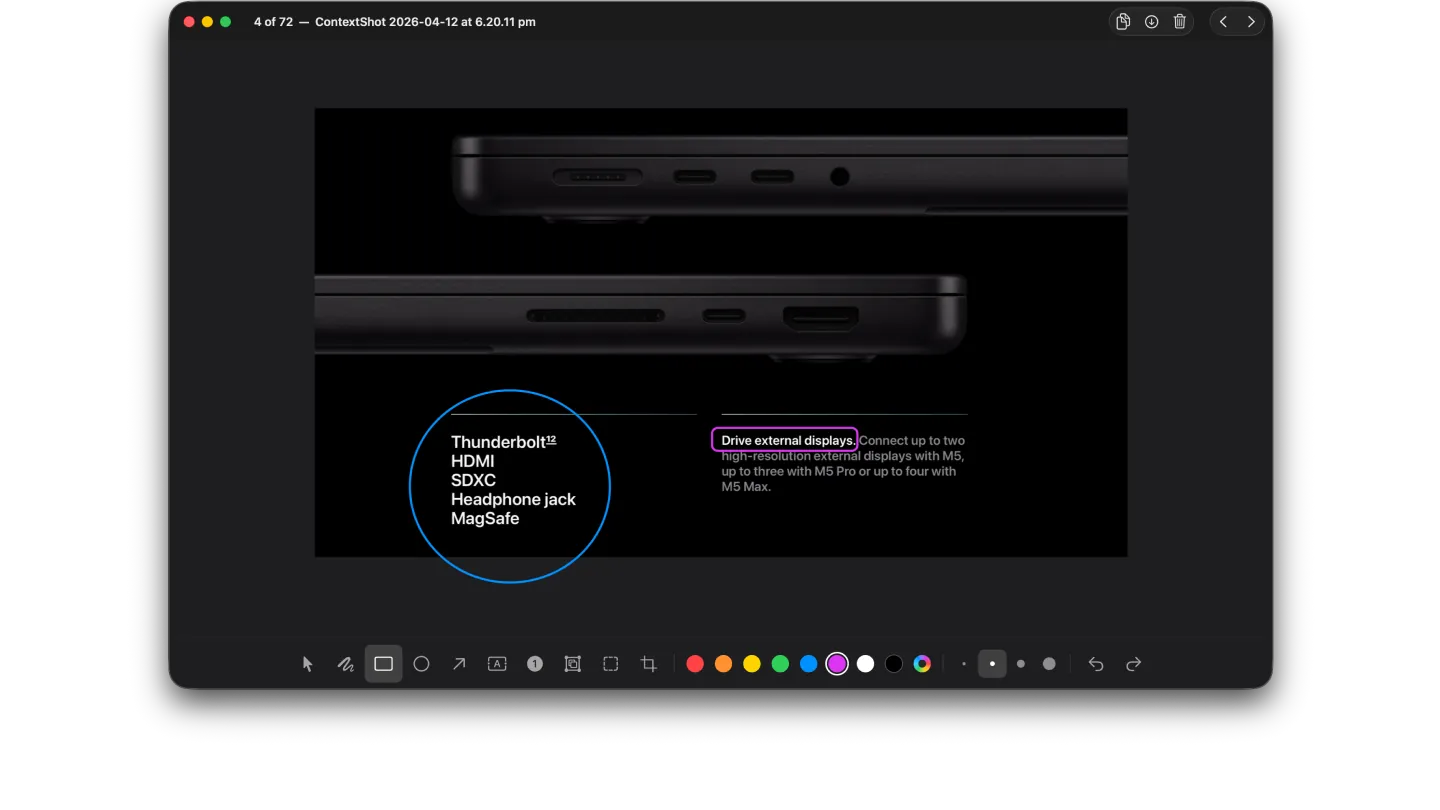Screen dimensions: 1440x810
Task: Set annotation color to black
Action: (894, 664)
